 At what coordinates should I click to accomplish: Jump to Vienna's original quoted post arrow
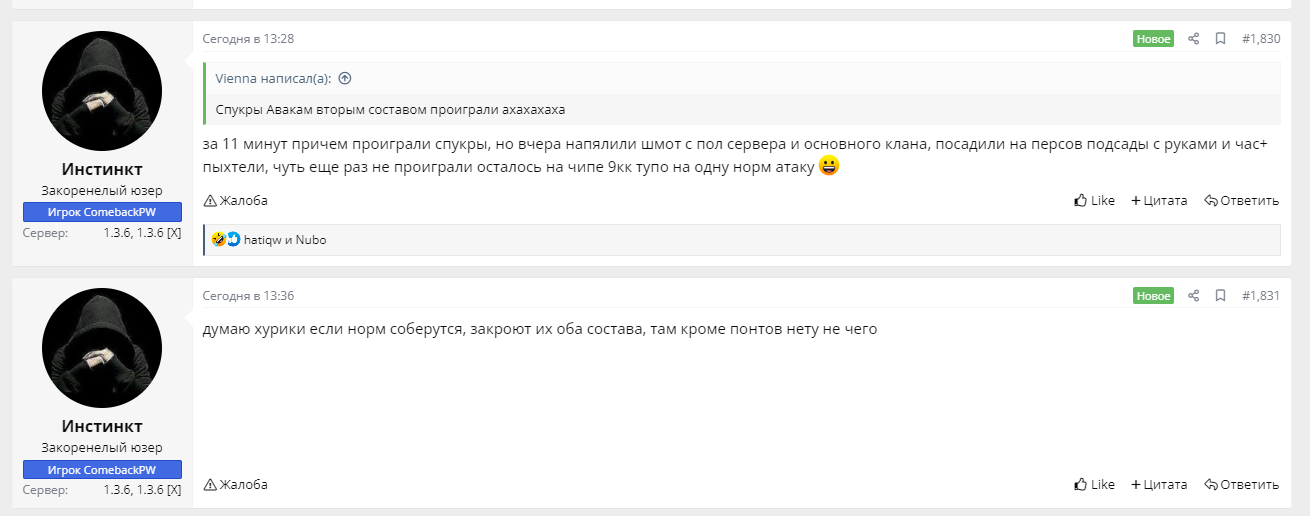coord(345,78)
